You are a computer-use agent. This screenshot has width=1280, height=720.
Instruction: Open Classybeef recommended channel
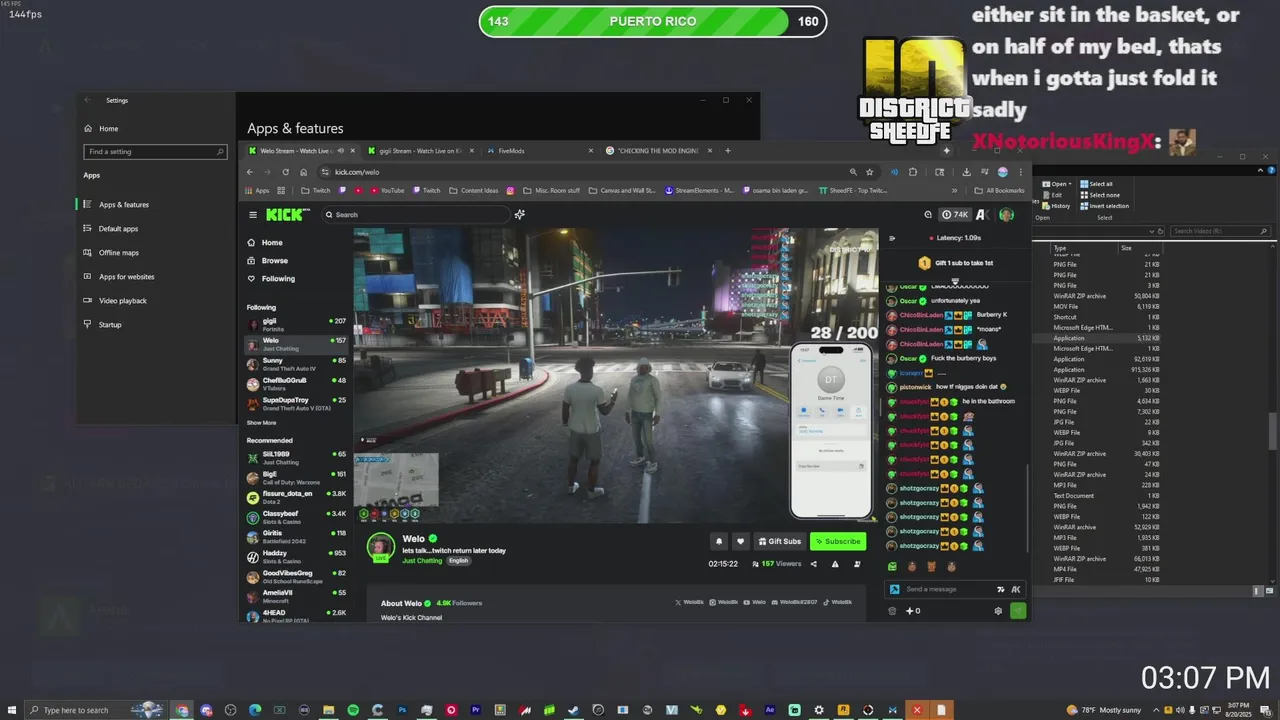coord(296,516)
